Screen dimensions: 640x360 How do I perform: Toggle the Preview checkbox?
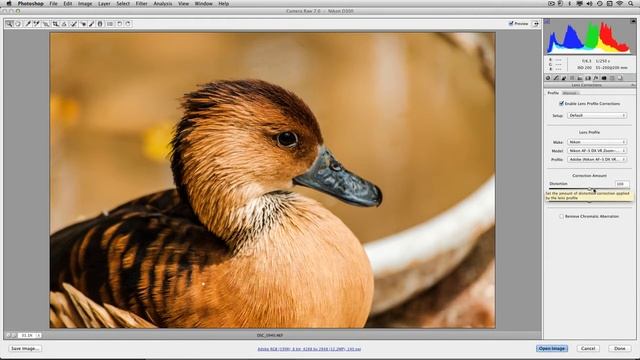(511, 24)
